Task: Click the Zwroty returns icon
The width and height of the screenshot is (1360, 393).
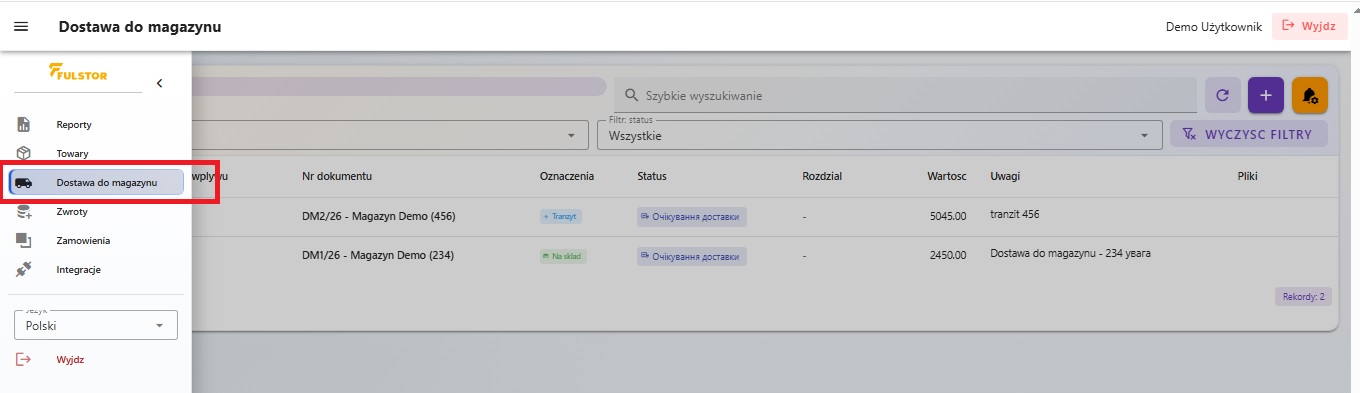Action: pos(24,212)
